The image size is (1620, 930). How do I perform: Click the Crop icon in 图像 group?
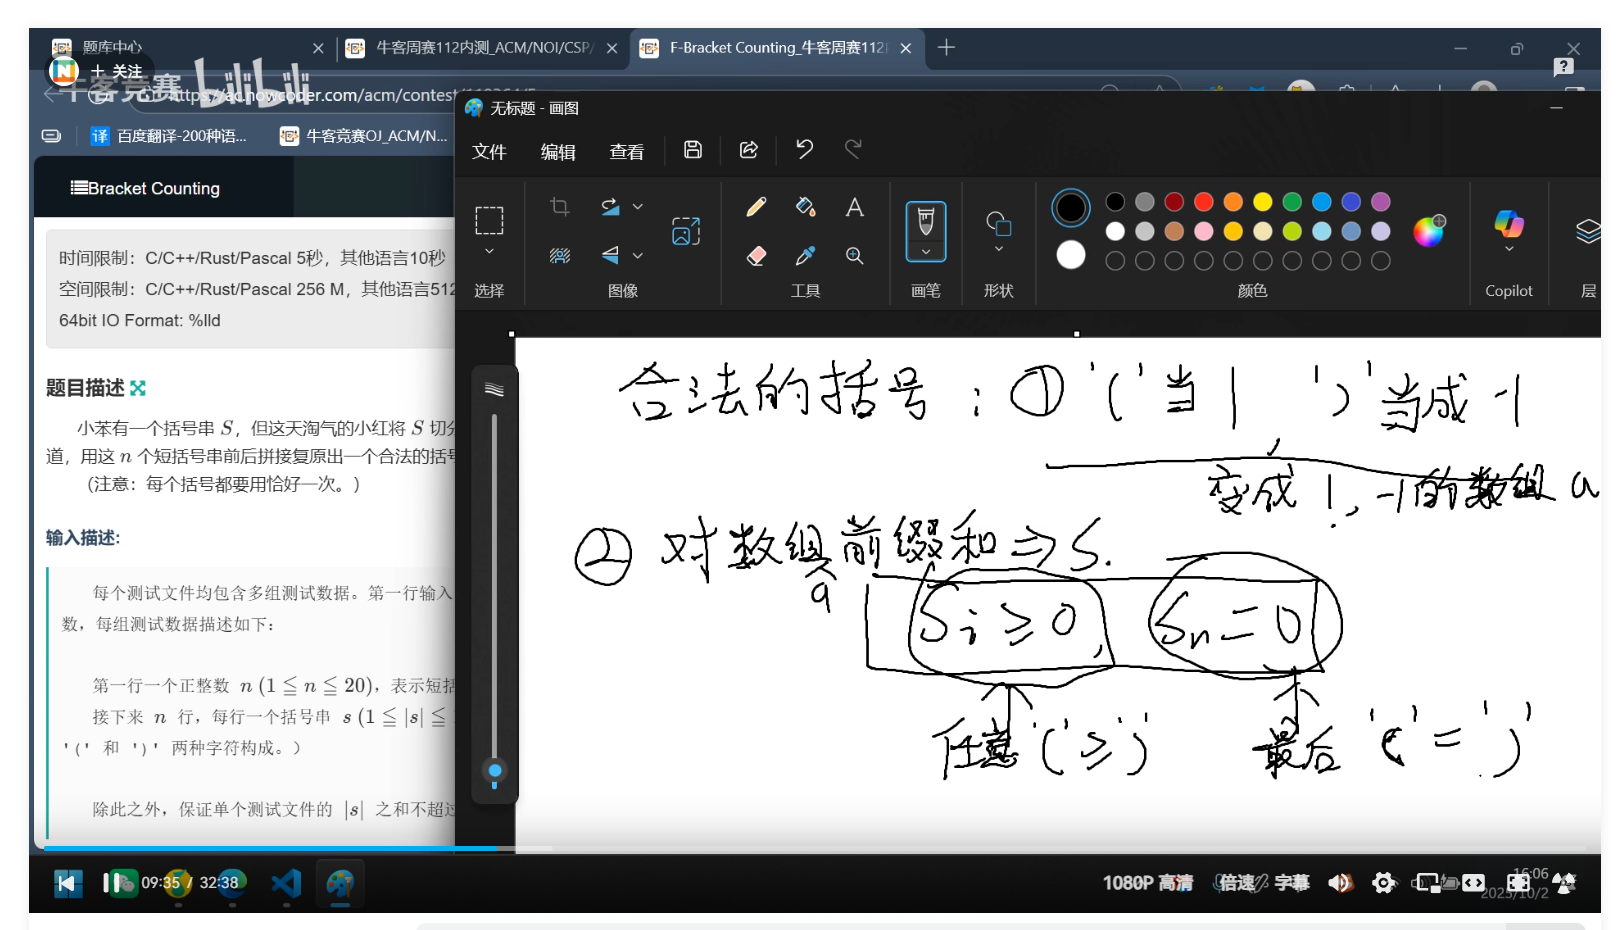click(560, 207)
